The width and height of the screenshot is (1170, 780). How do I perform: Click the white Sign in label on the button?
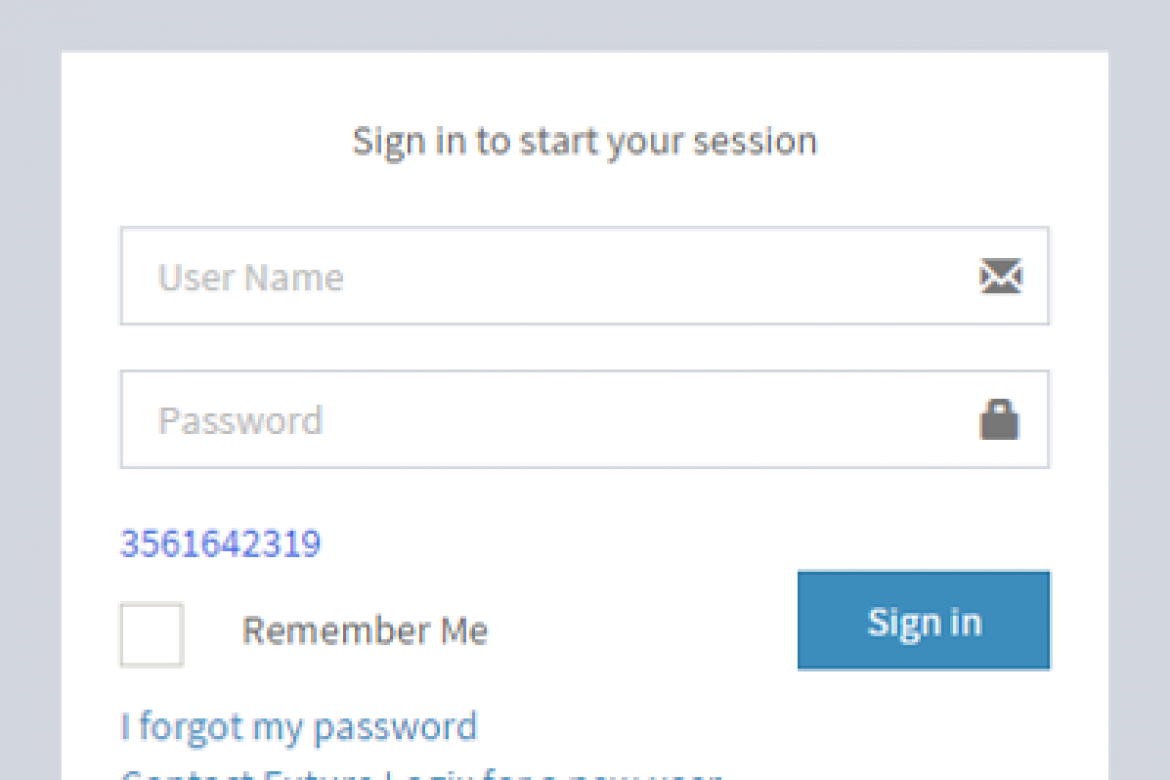coord(924,622)
